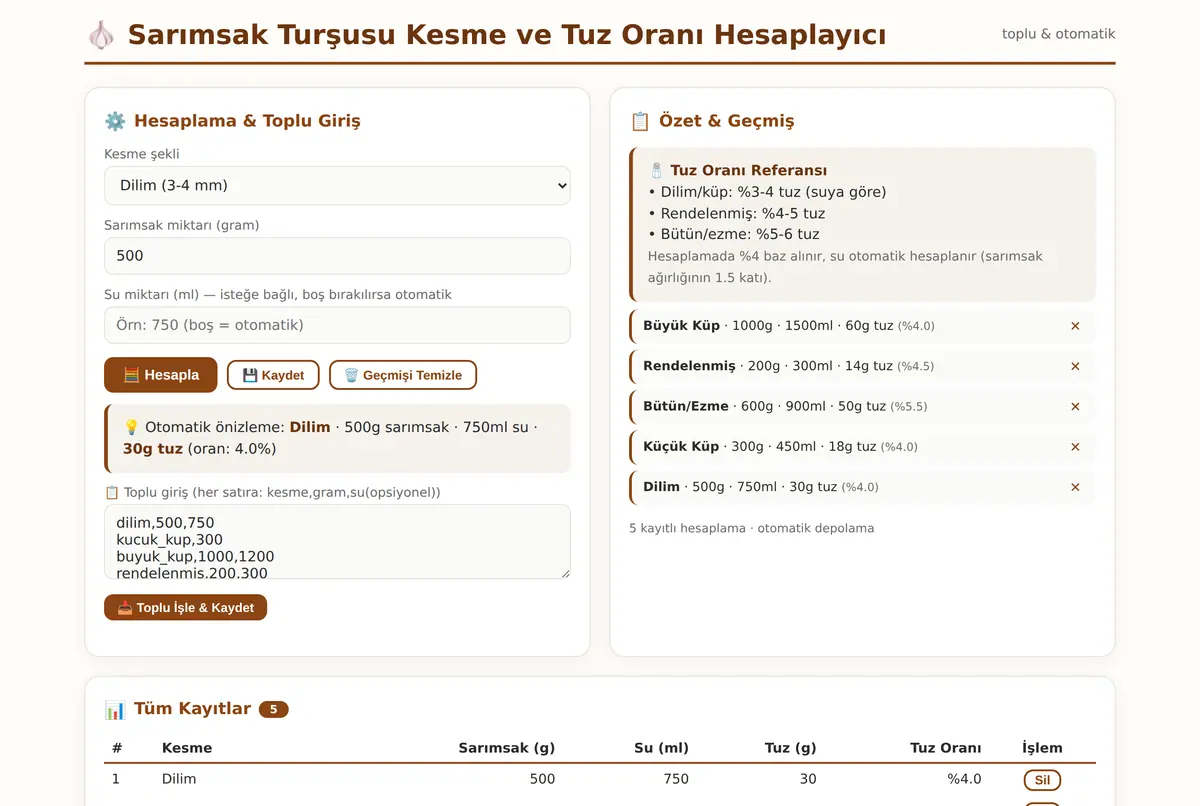Click Geçmişi Temizle button
This screenshot has height=806, width=1200.
click(x=403, y=375)
